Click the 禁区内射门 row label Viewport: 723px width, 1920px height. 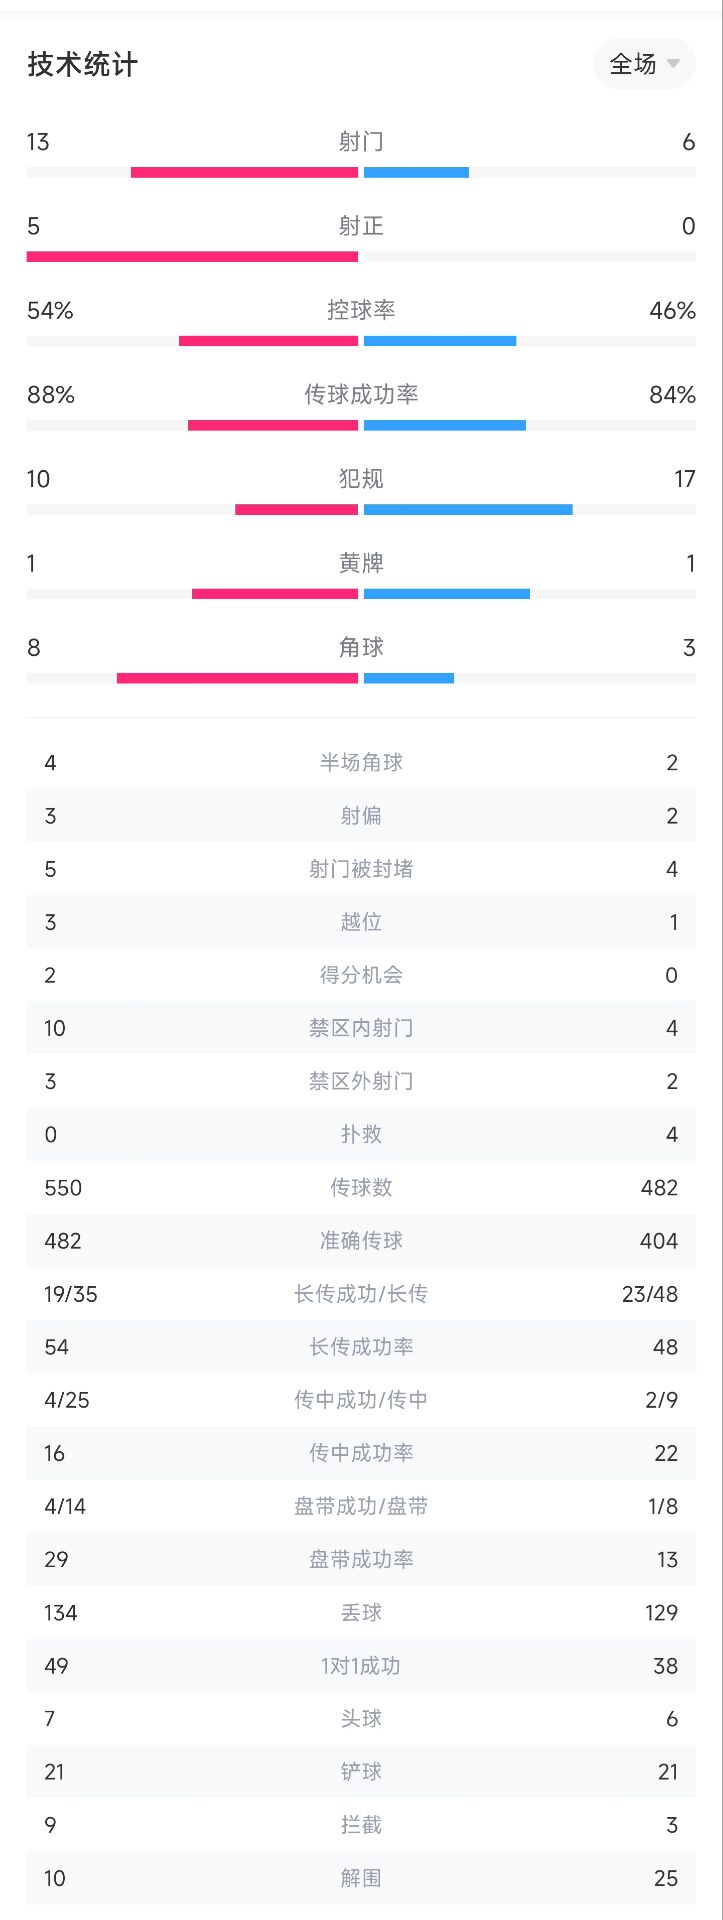[361, 1028]
